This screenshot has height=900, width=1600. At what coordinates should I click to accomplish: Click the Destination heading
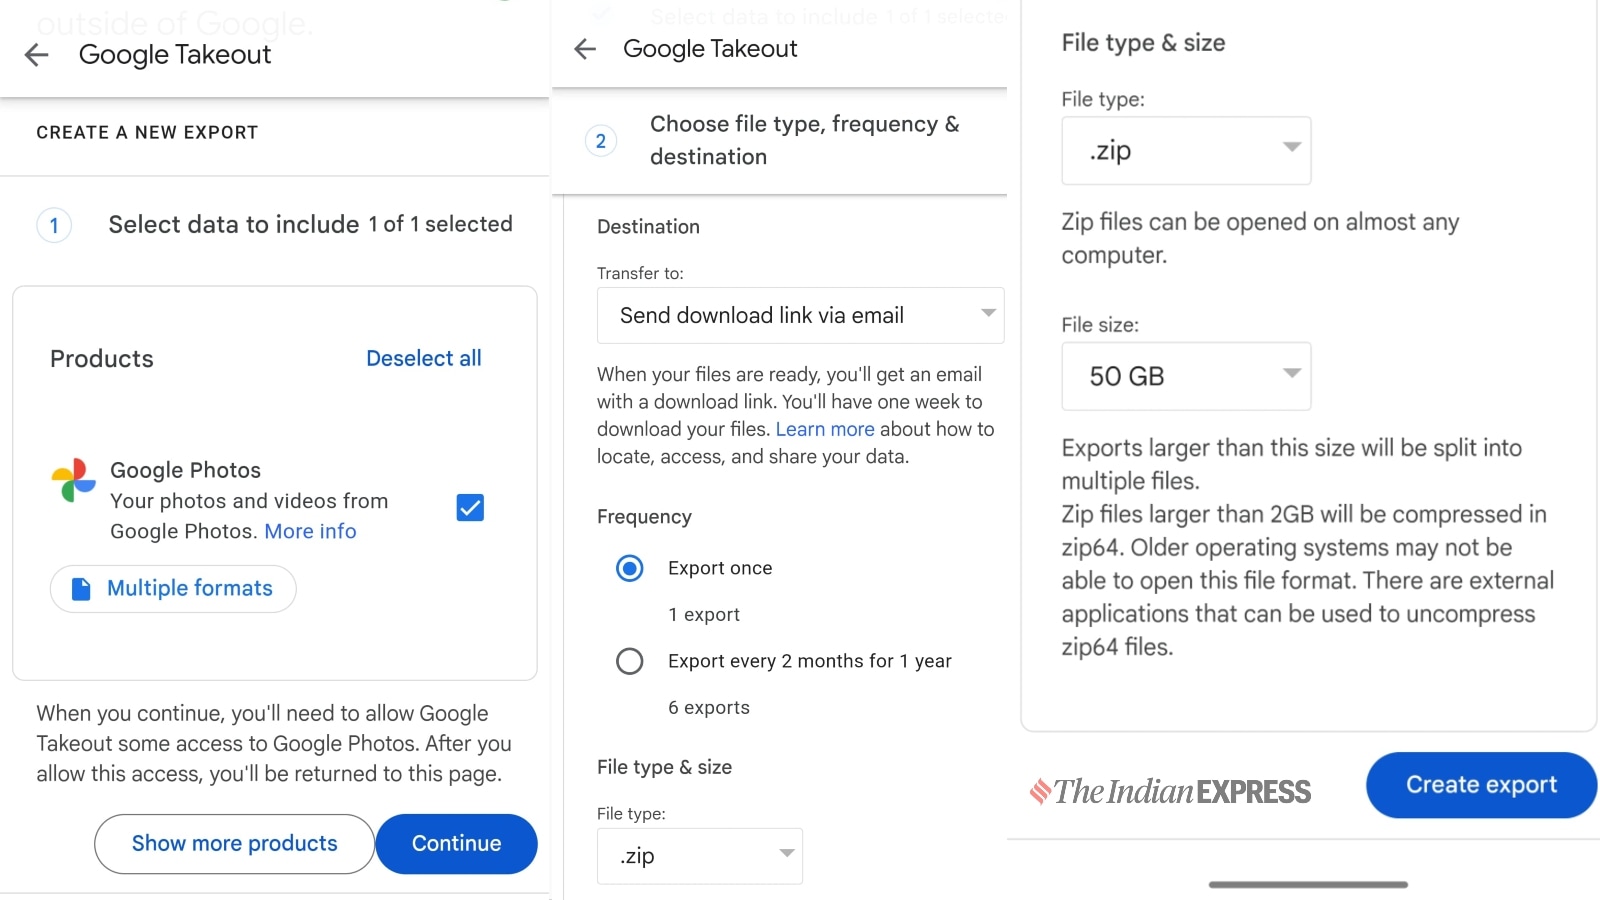pyautogui.click(x=648, y=227)
